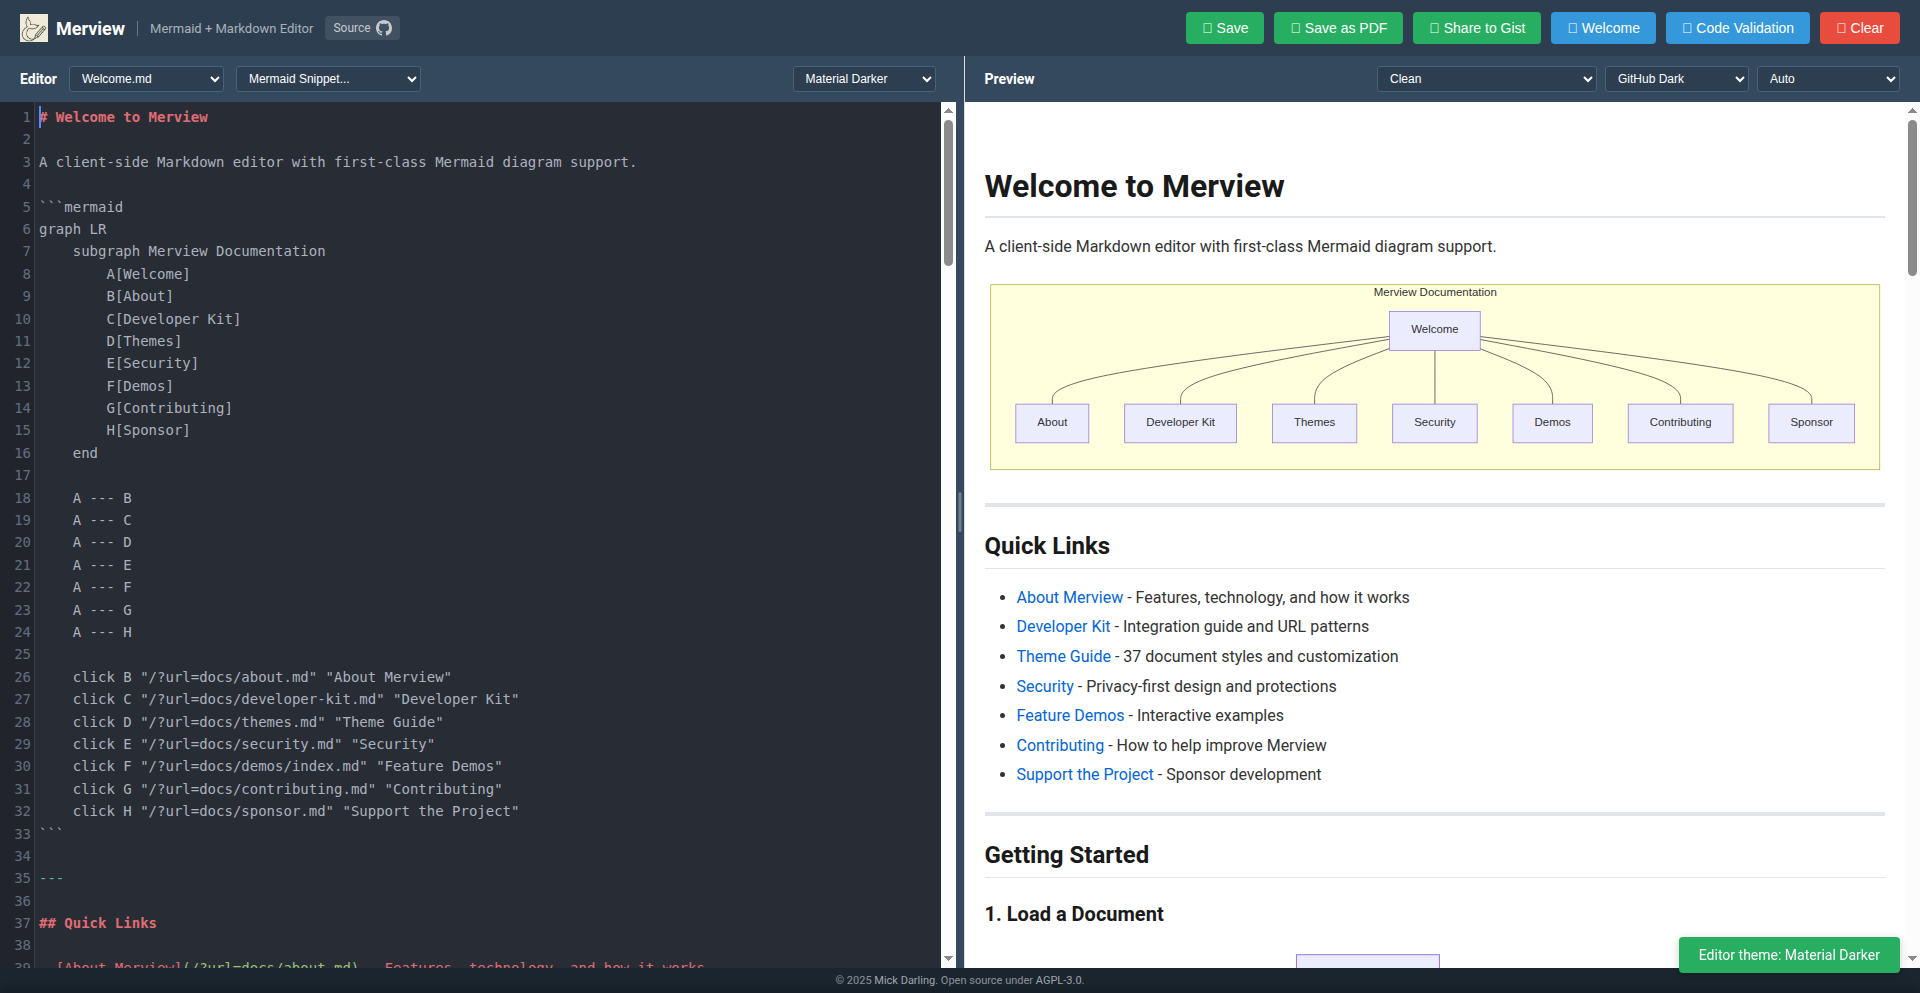This screenshot has width=1920, height=993.
Task: Click the Support the Project link
Action: tap(1084, 774)
